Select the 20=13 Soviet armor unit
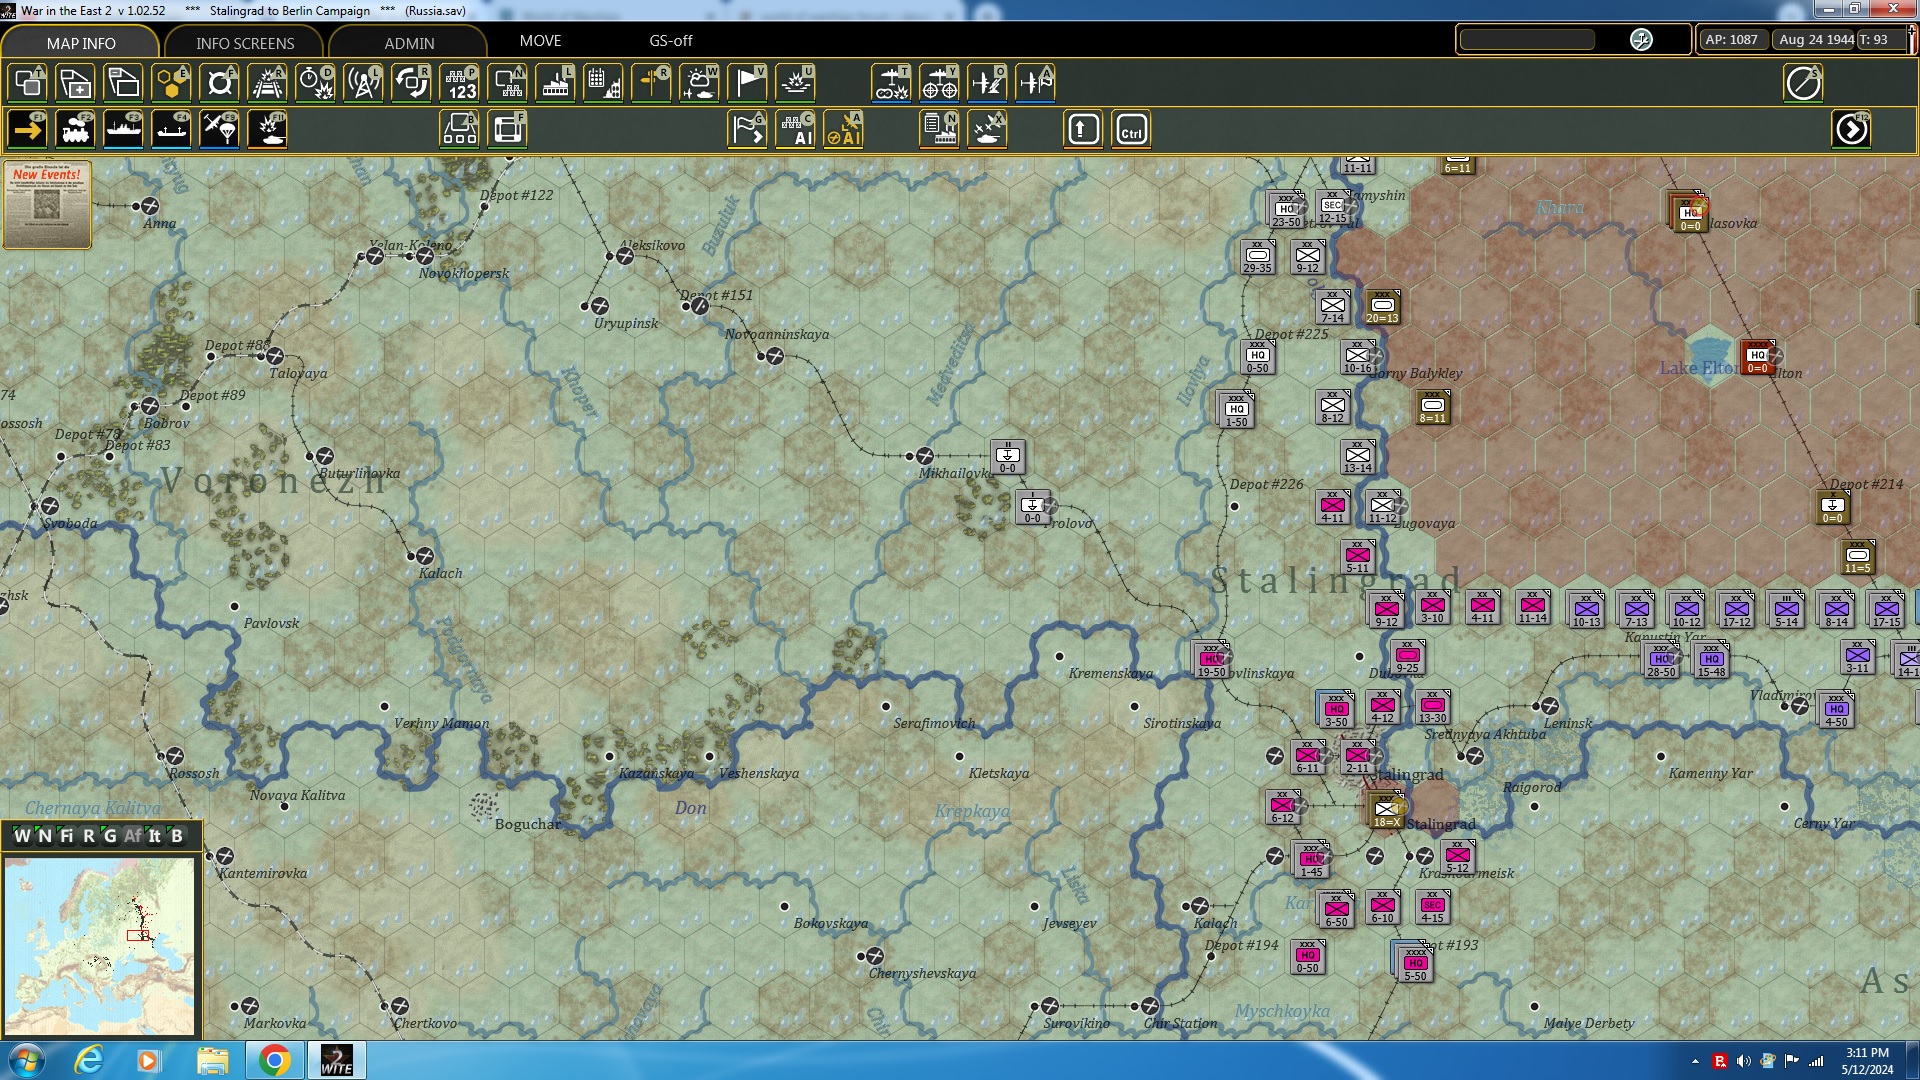The height and width of the screenshot is (1080, 1920). [x=1382, y=306]
